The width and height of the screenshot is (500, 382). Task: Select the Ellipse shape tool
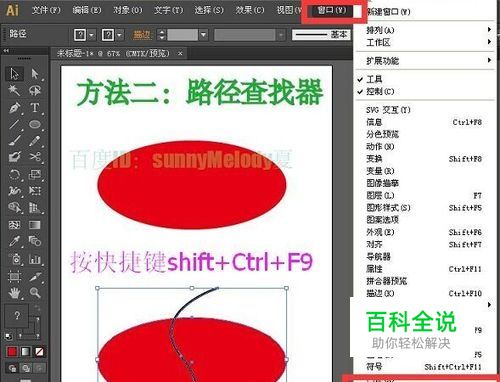(35, 124)
